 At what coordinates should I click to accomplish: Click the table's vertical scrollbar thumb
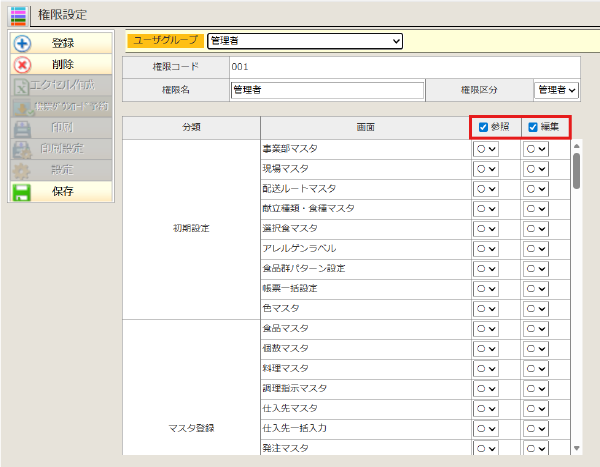pos(577,170)
